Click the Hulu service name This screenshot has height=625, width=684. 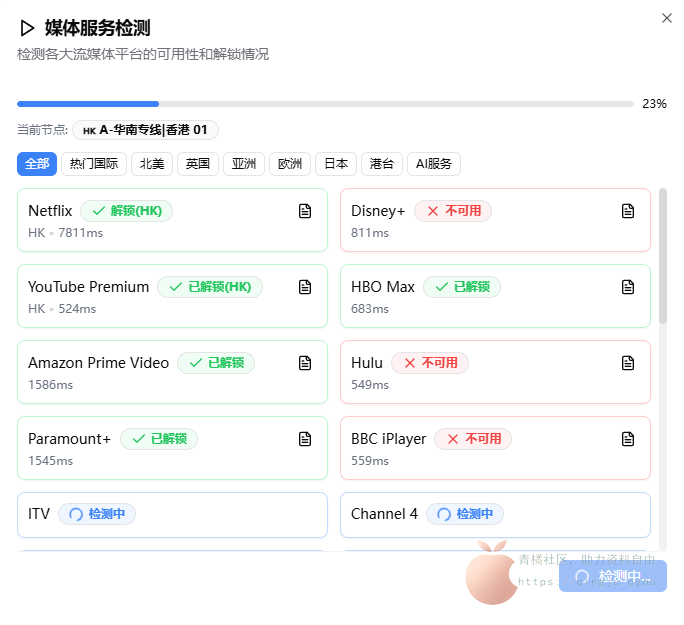coord(367,363)
